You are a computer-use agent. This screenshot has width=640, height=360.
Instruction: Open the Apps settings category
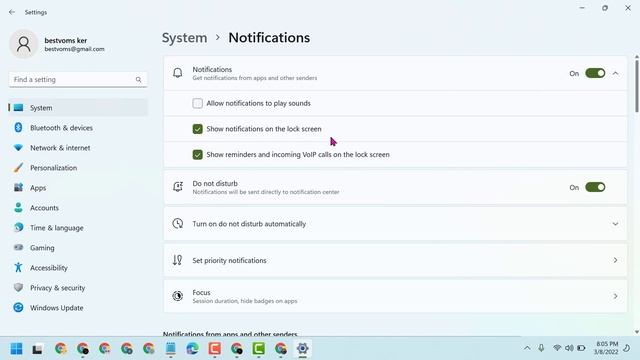[78, 188]
